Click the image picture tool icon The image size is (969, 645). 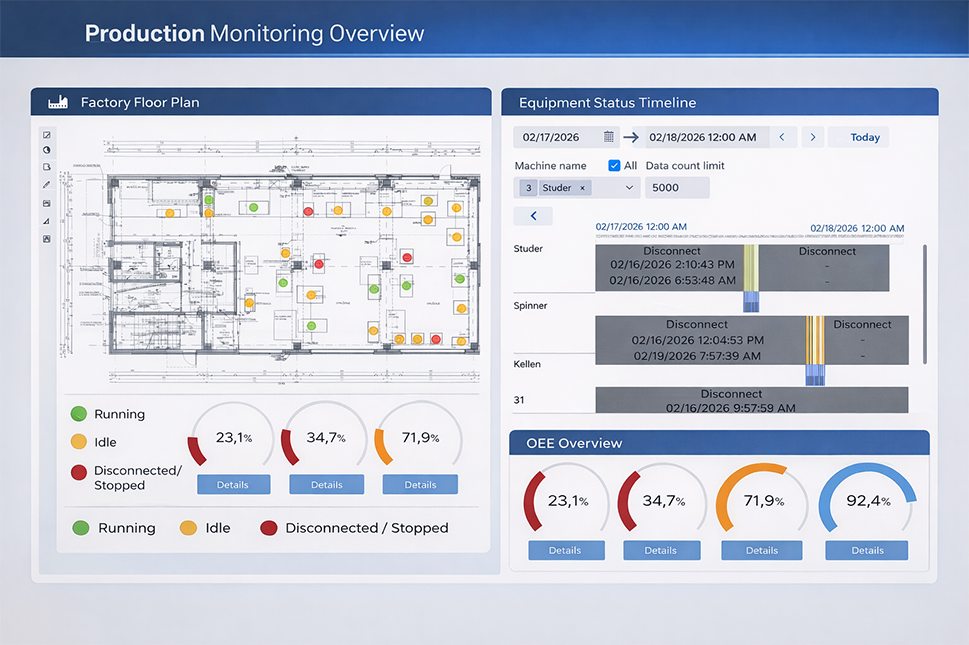[46, 239]
